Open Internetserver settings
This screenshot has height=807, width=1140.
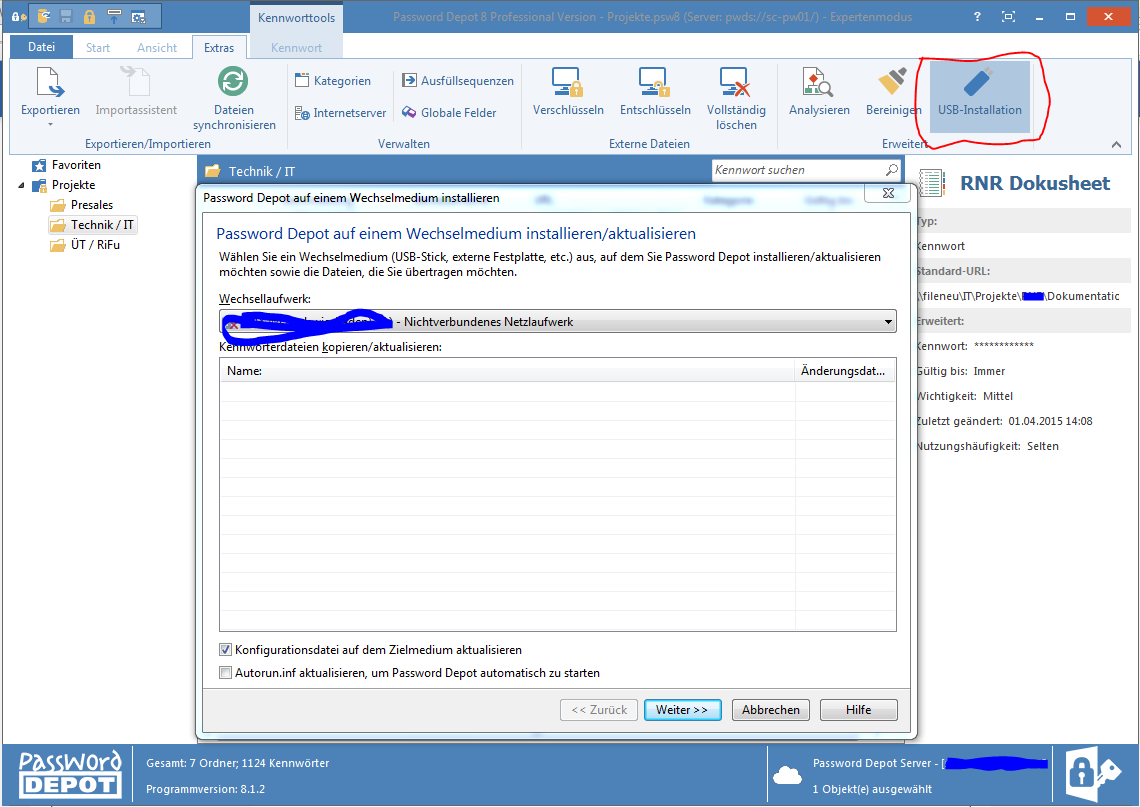pos(340,113)
